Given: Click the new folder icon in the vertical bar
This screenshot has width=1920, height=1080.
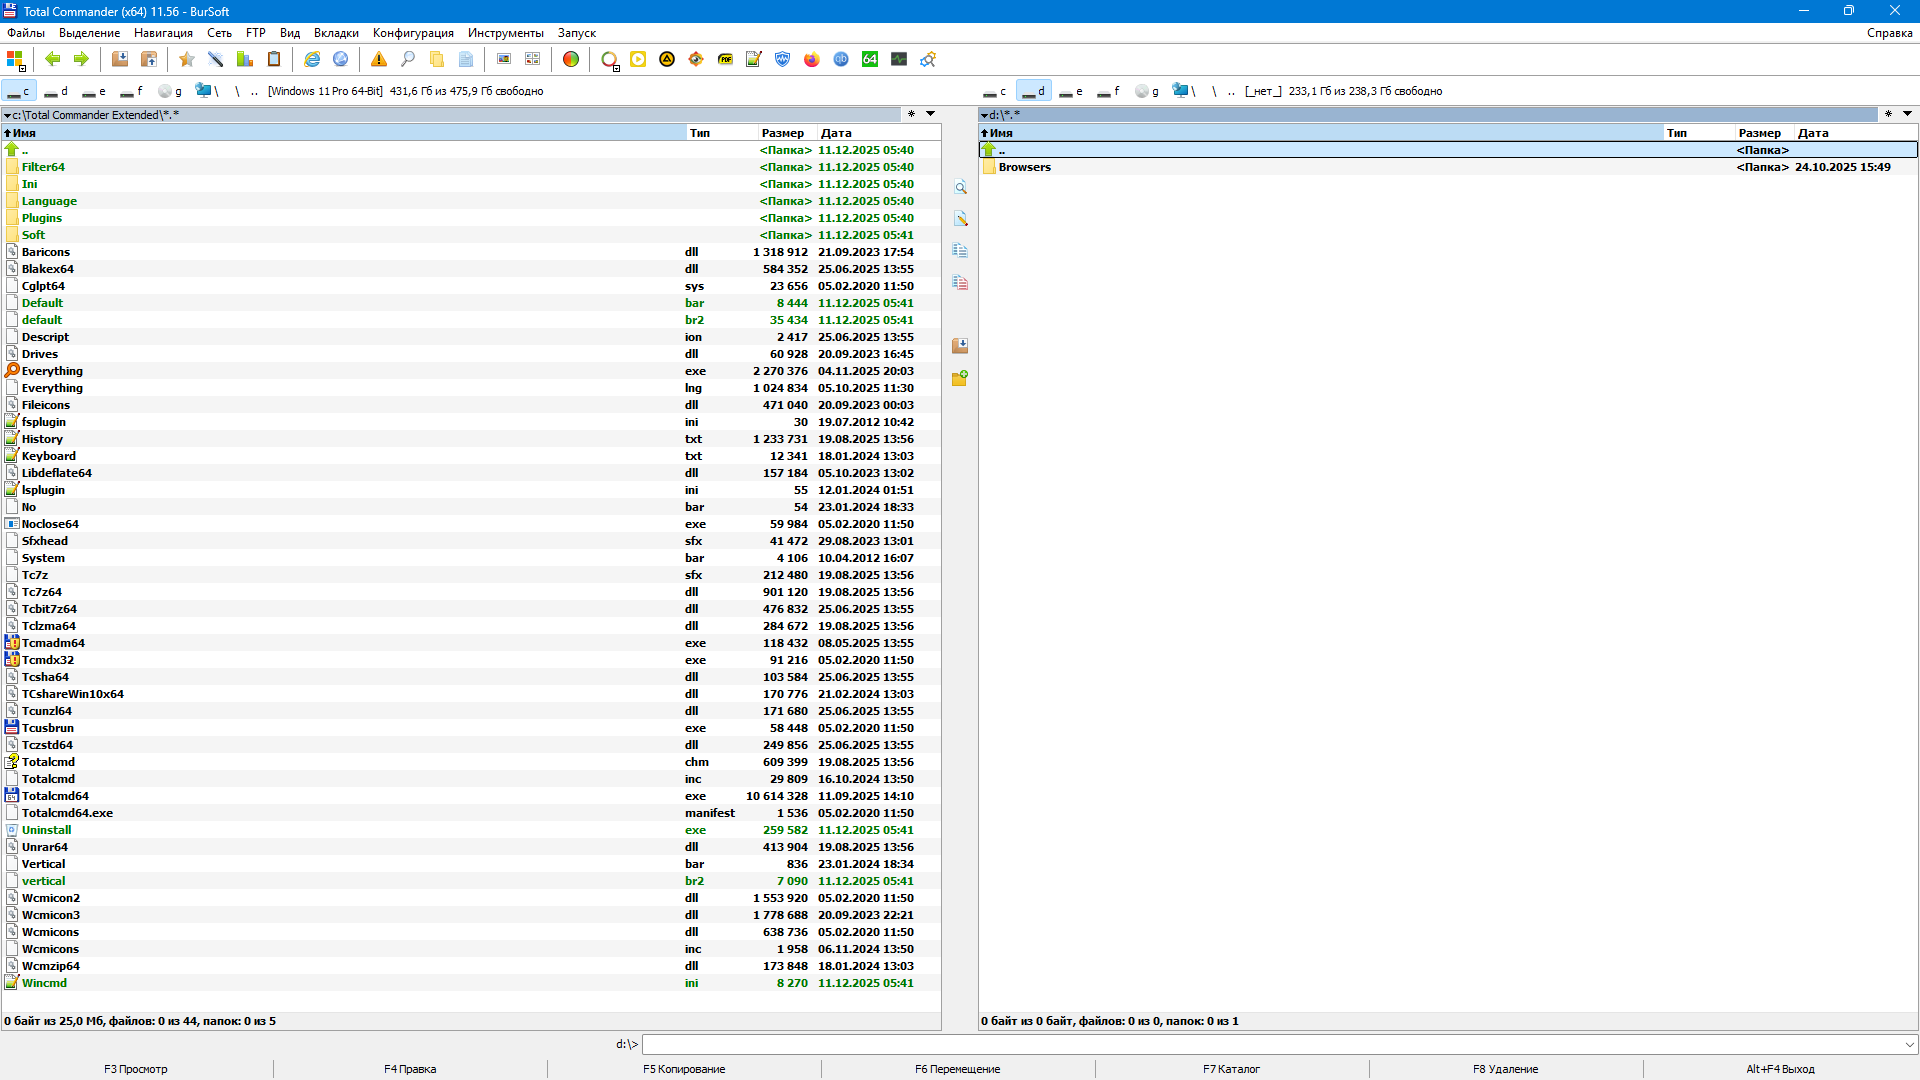Looking at the screenshot, I should coord(960,378).
